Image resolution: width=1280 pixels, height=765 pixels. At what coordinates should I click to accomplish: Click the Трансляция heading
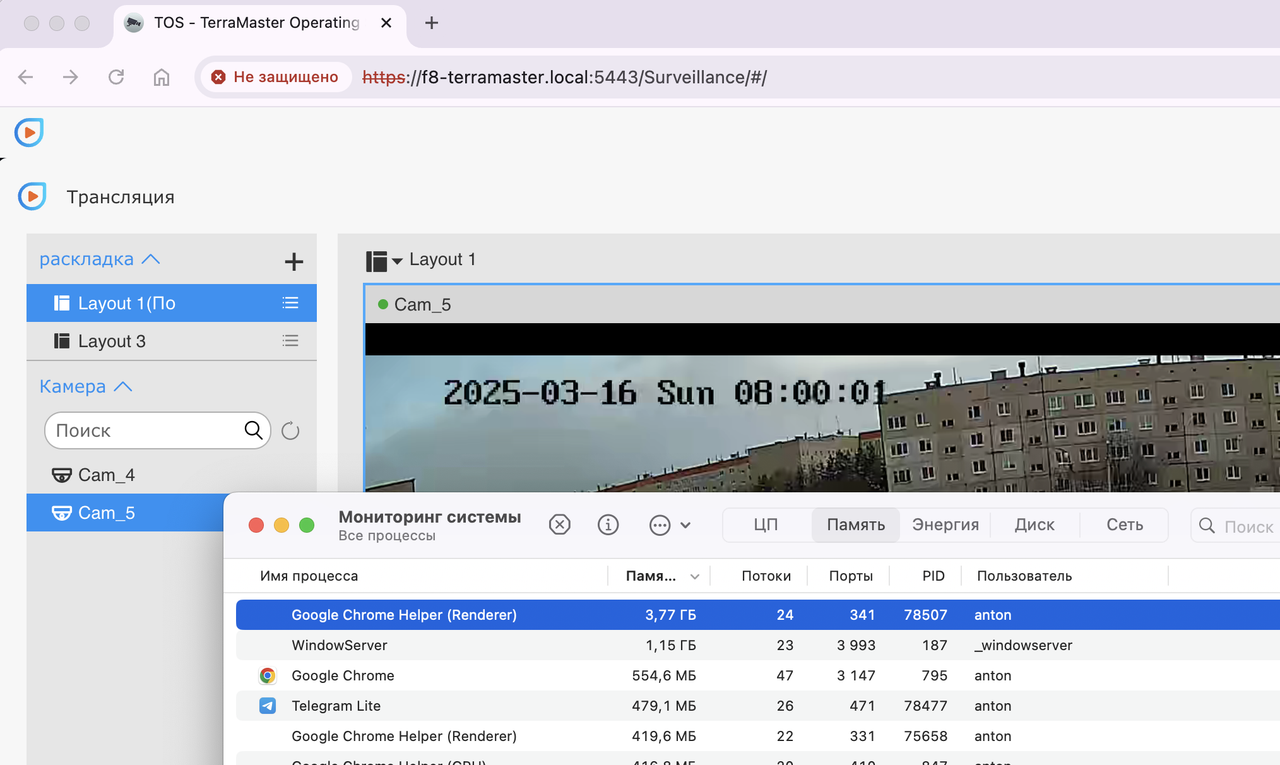click(120, 197)
